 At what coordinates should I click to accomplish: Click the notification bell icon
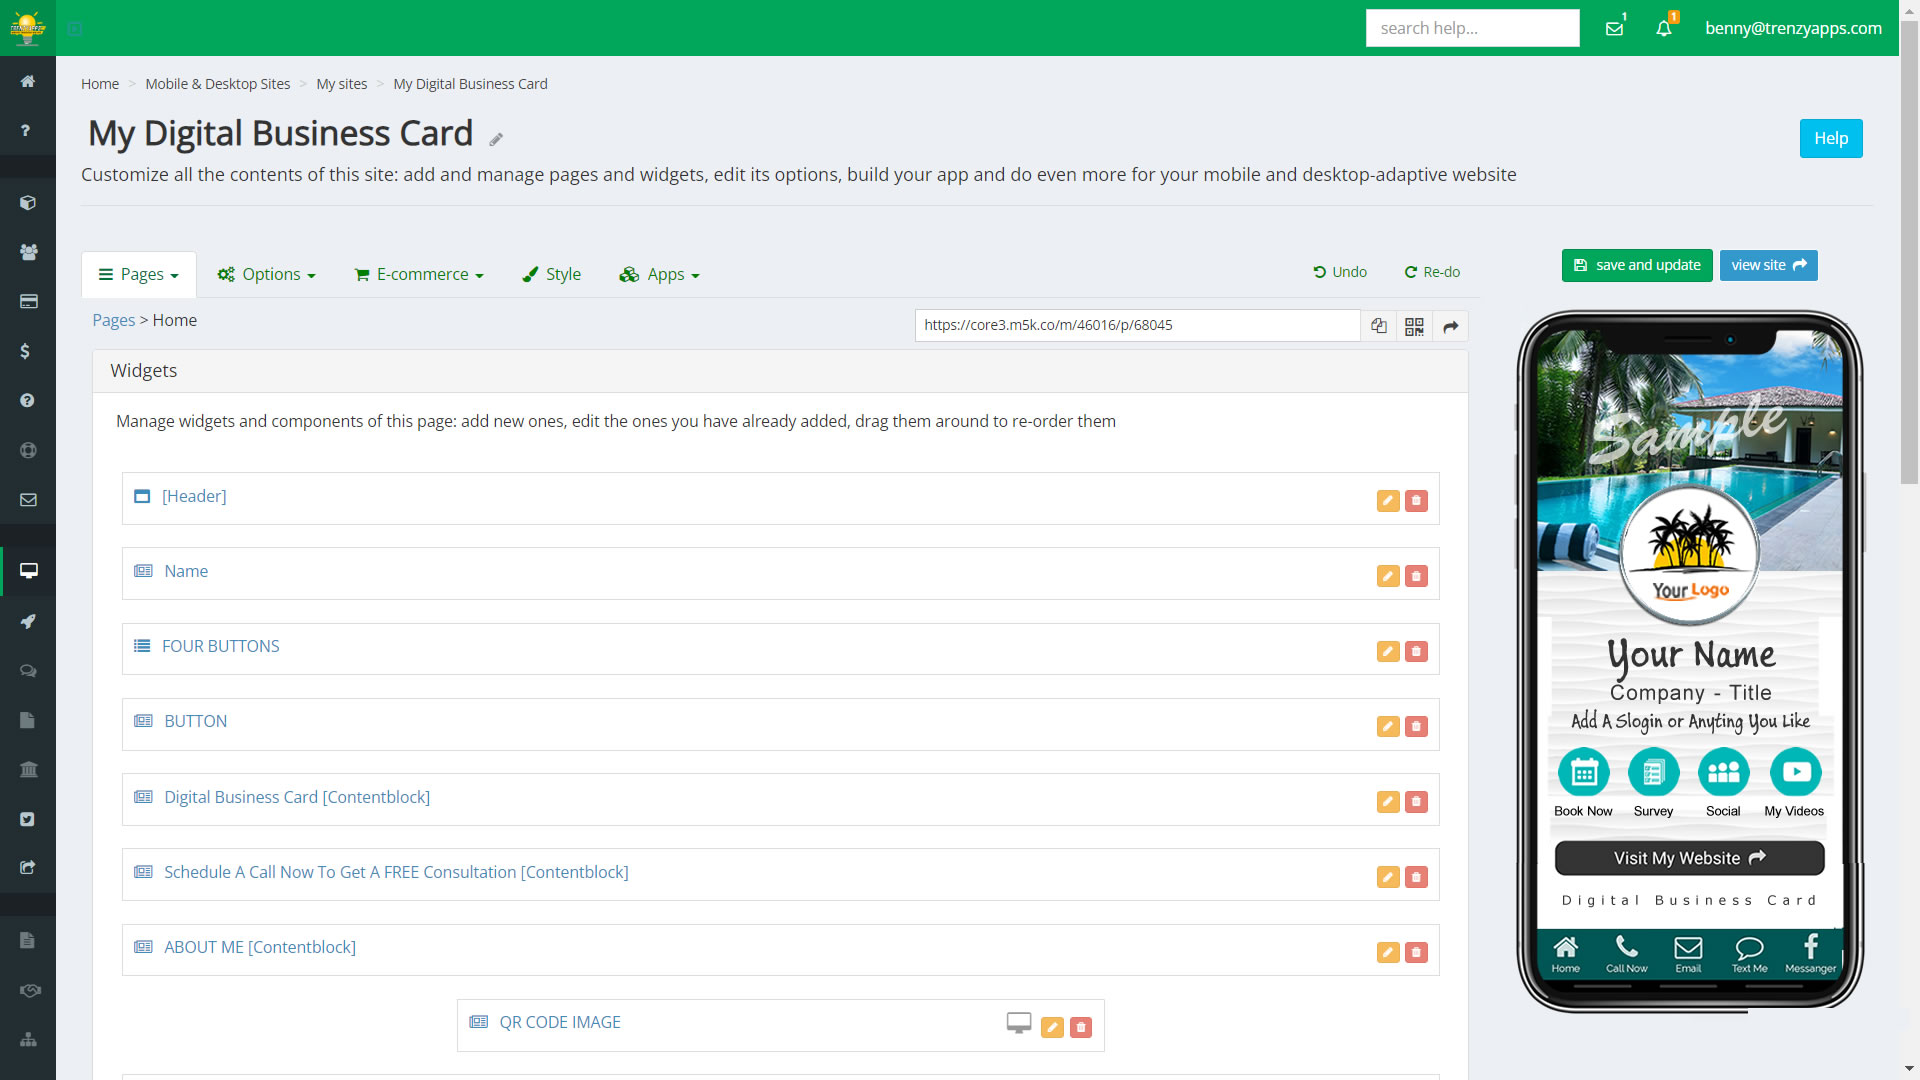[1664, 28]
